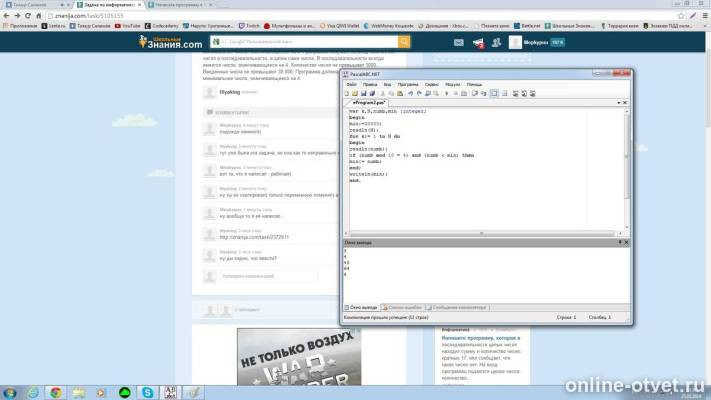Image resolution: width=711 pixels, height=400 pixels.
Task: Close the Окно вывода output panel
Action: point(626,243)
